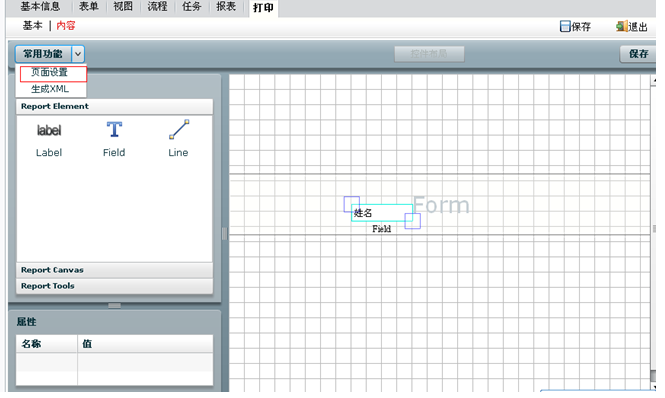
Task: Click the 保存 button on designer toolbar
Action: point(638,54)
